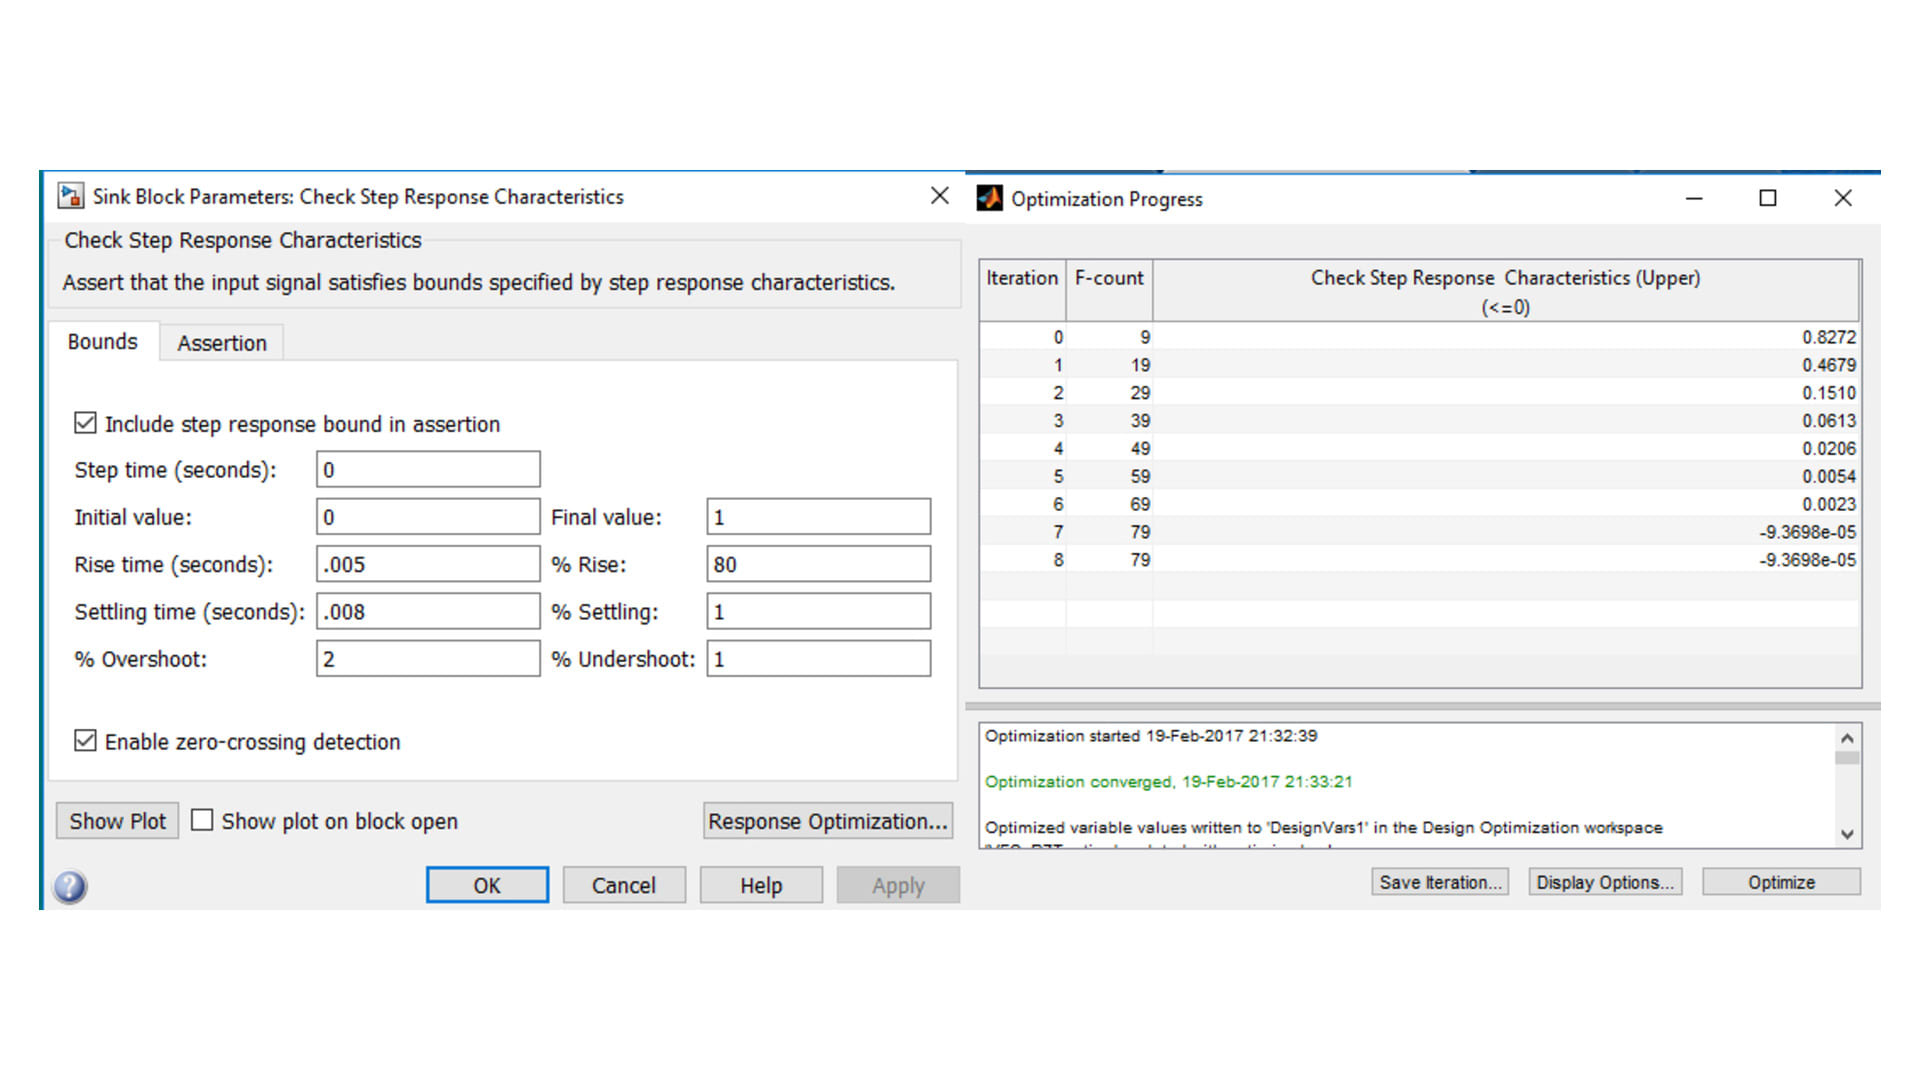Viewport: 1920px width, 1080px height.
Task: Click the Cancel button
Action: click(624, 885)
